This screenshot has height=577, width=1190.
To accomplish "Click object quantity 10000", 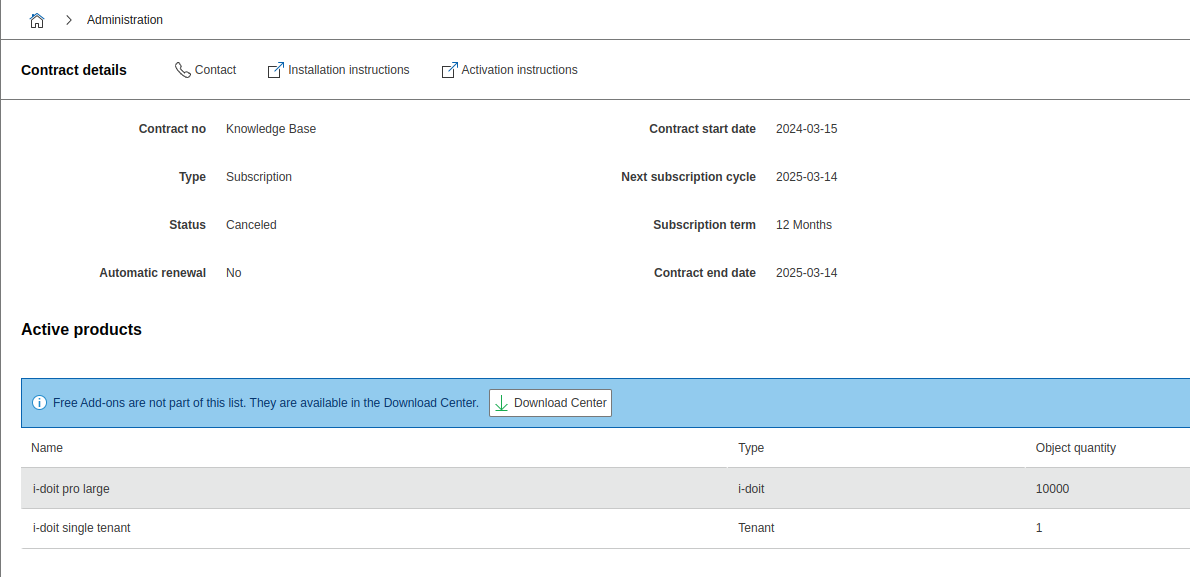I will click(x=1052, y=489).
